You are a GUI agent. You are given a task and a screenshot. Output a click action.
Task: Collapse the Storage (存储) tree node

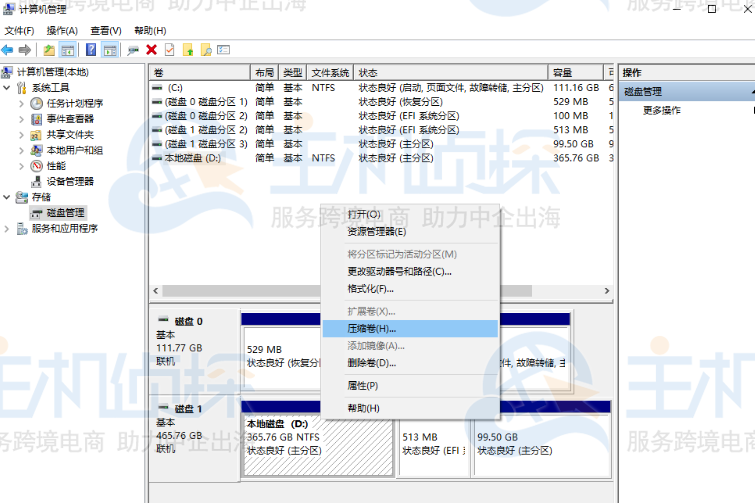click(x=8, y=197)
